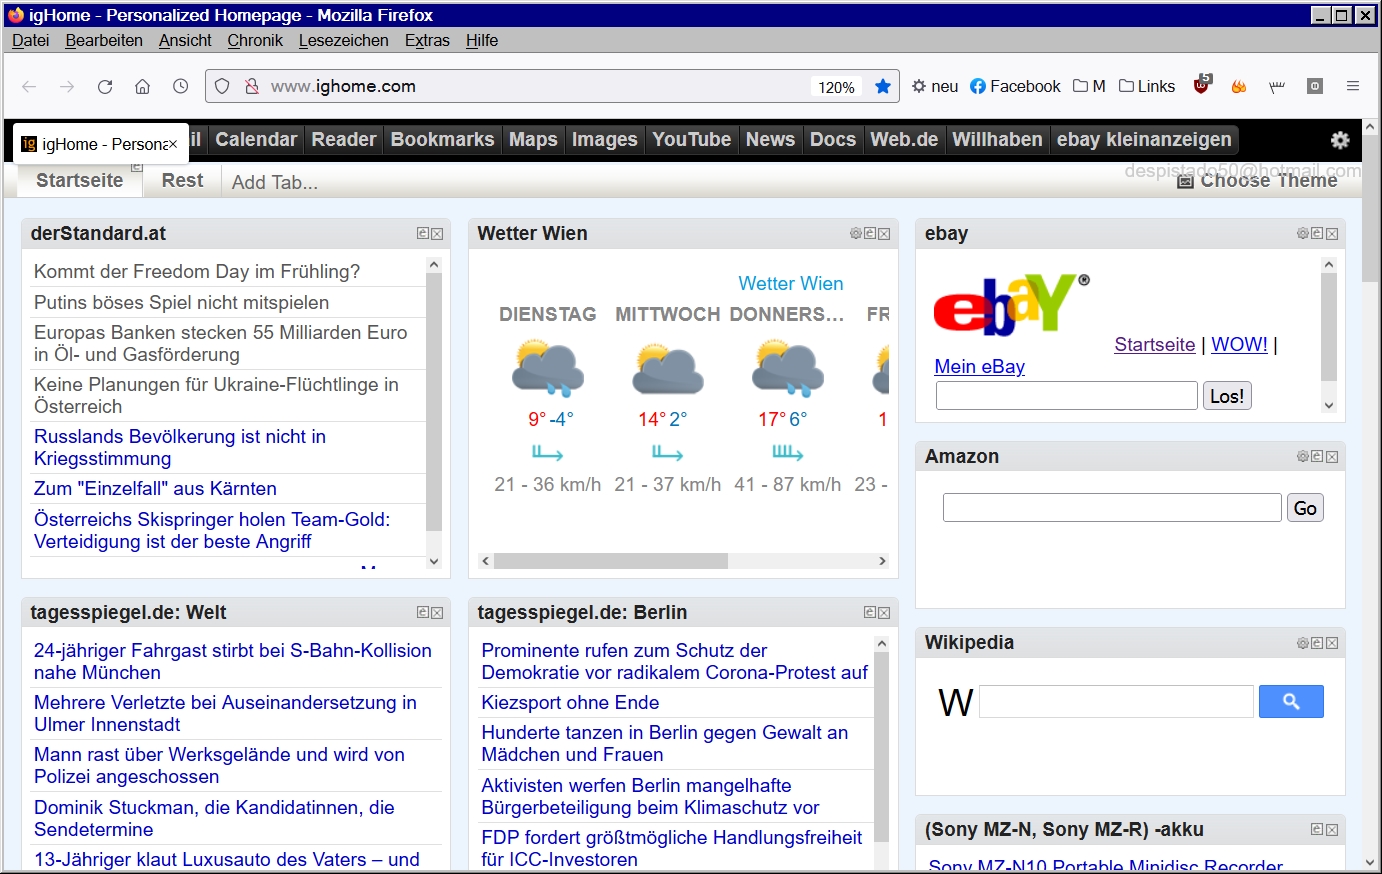
Task: Remove the Wikipedia widget
Action: [x=1332, y=644]
